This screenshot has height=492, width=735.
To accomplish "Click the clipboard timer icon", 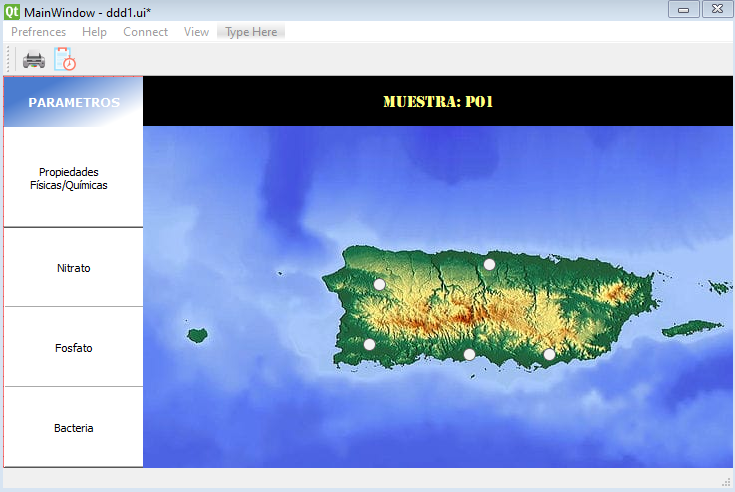I will pos(65,59).
